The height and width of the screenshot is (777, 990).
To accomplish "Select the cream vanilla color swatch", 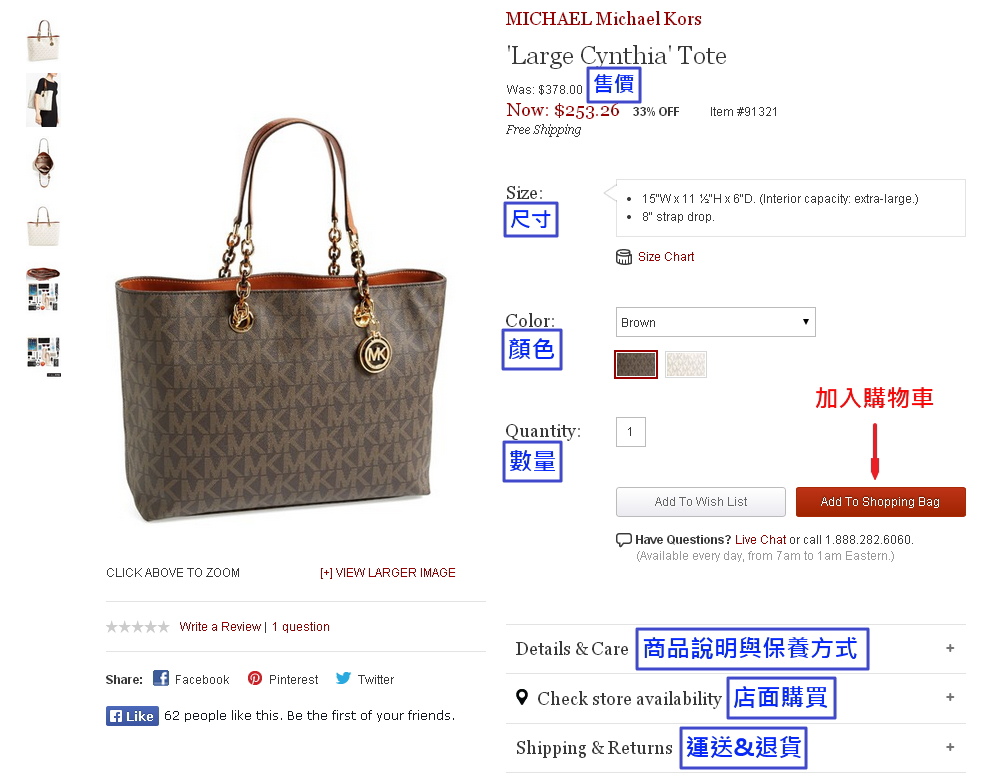I will click(x=686, y=365).
